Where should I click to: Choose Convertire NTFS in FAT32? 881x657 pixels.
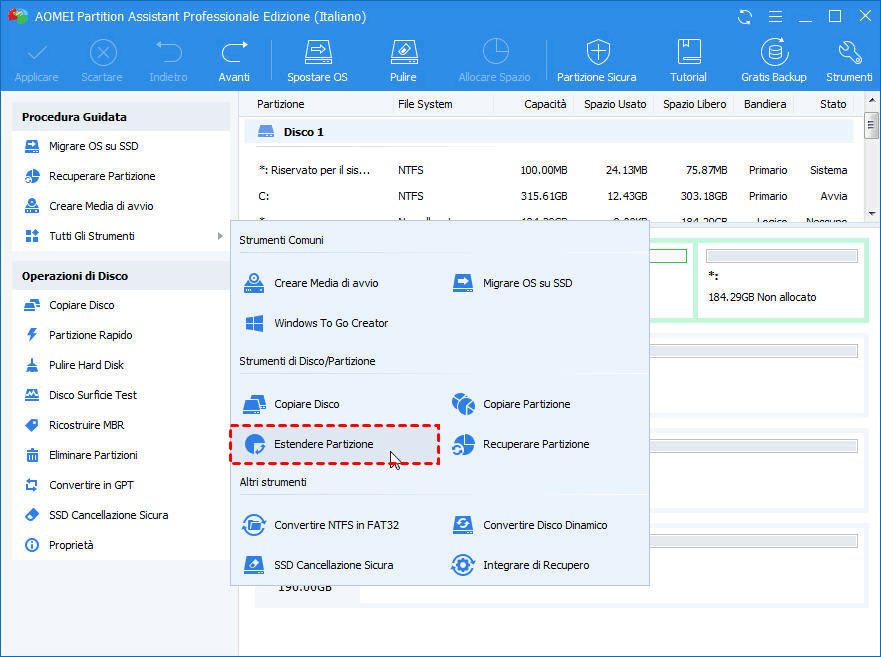(336, 525)
